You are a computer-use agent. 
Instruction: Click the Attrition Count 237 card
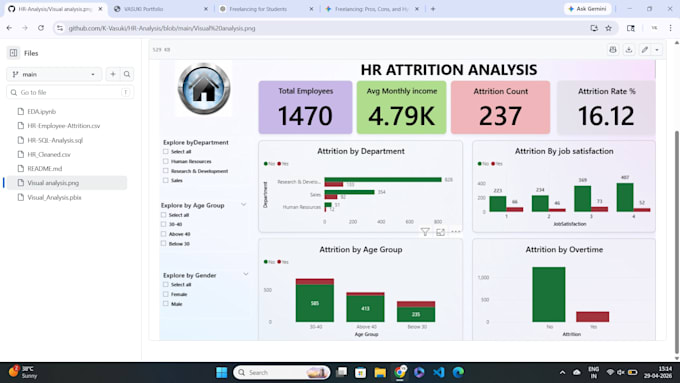500,107
